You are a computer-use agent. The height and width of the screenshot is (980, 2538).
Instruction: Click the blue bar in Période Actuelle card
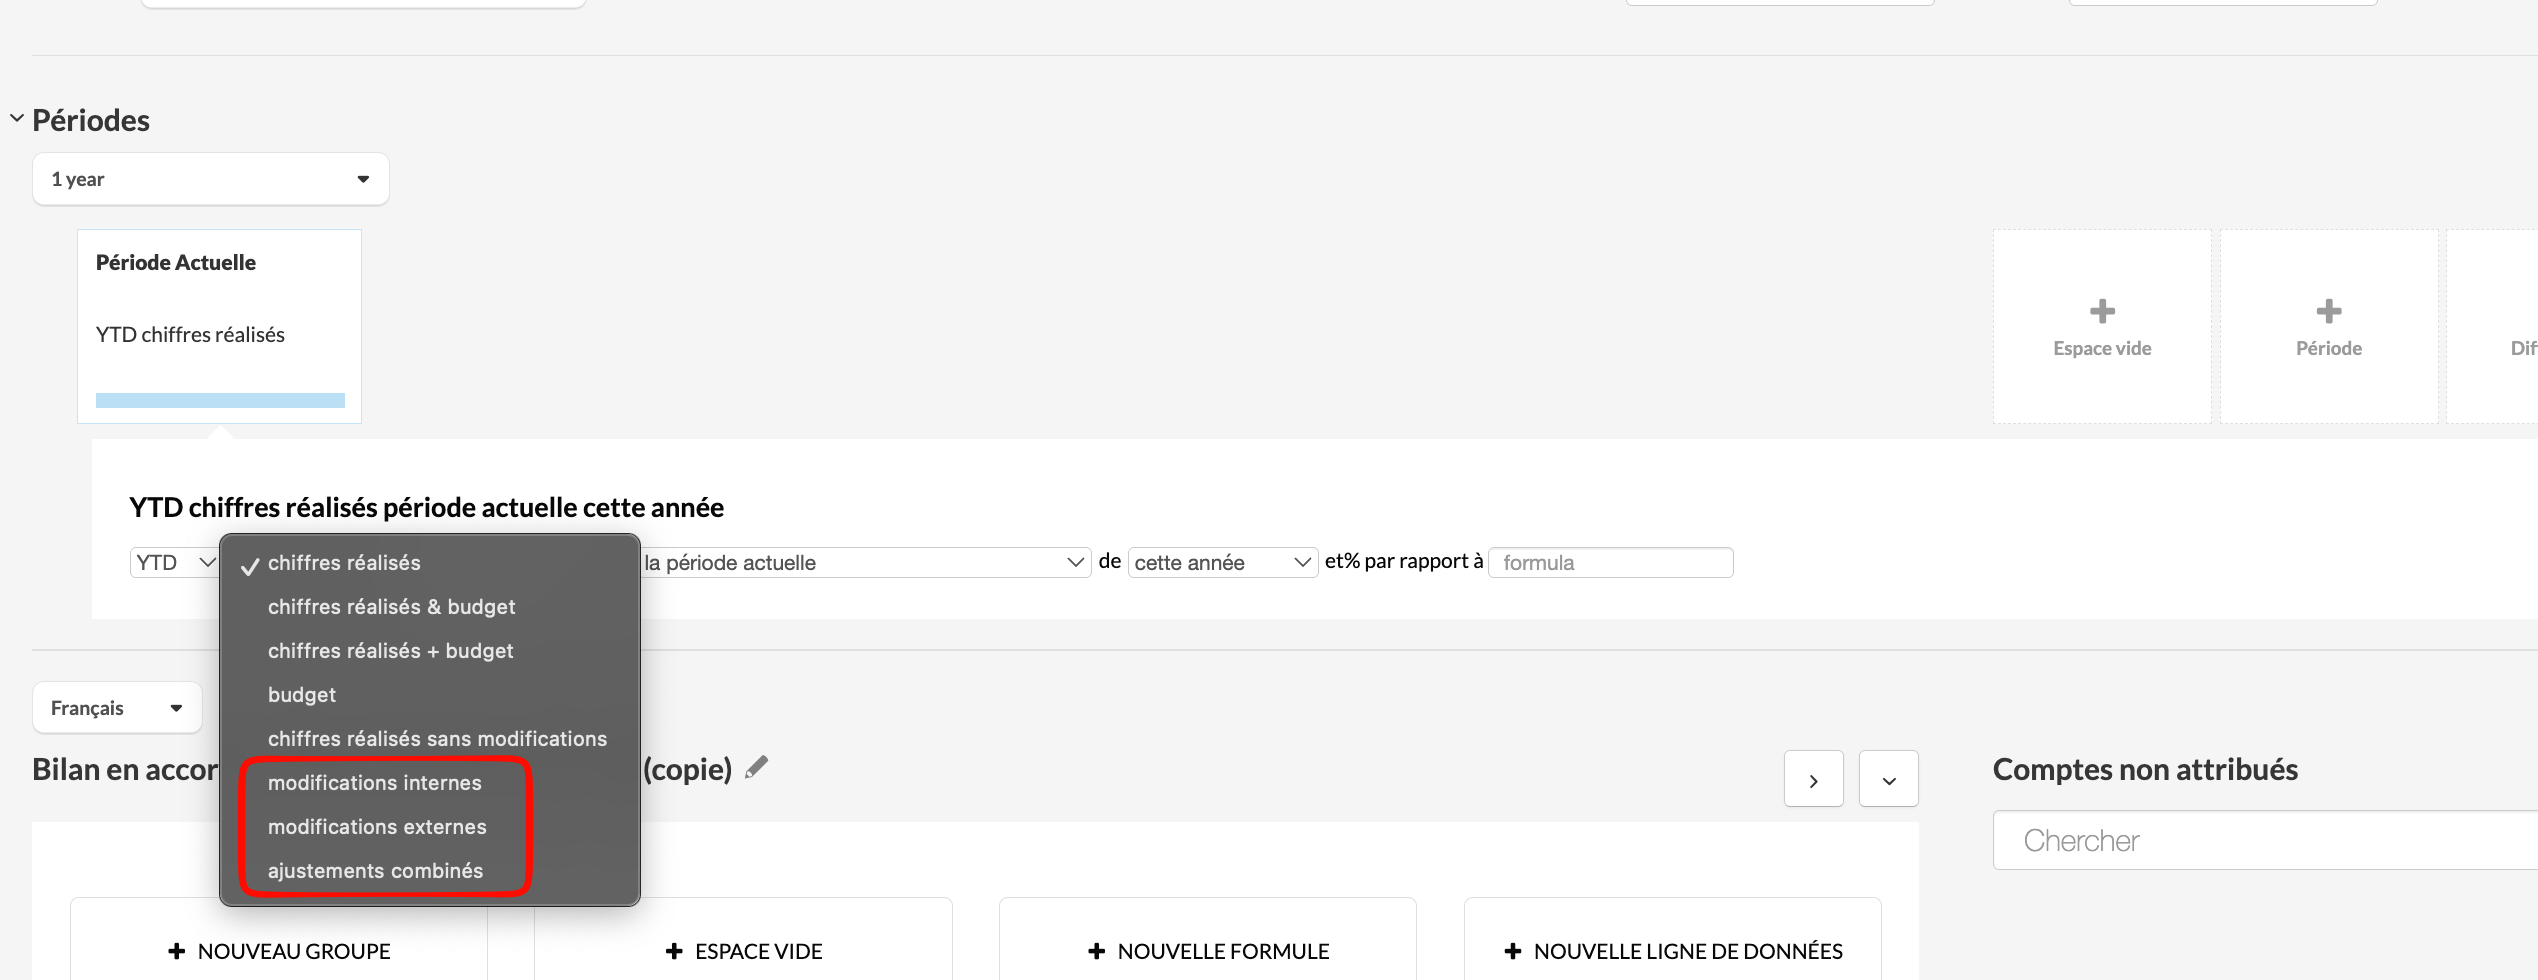click(x=220, y=400)
